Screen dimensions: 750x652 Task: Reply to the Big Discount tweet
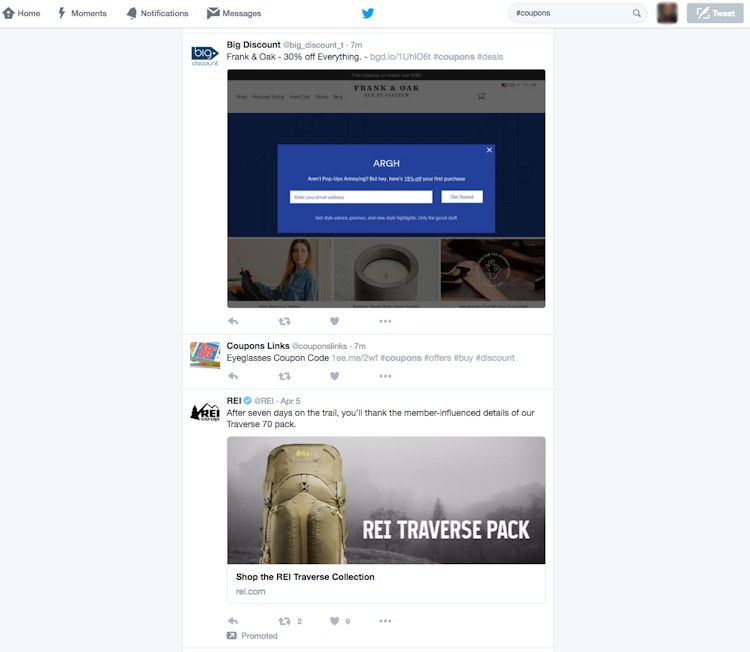click(233, 321)
